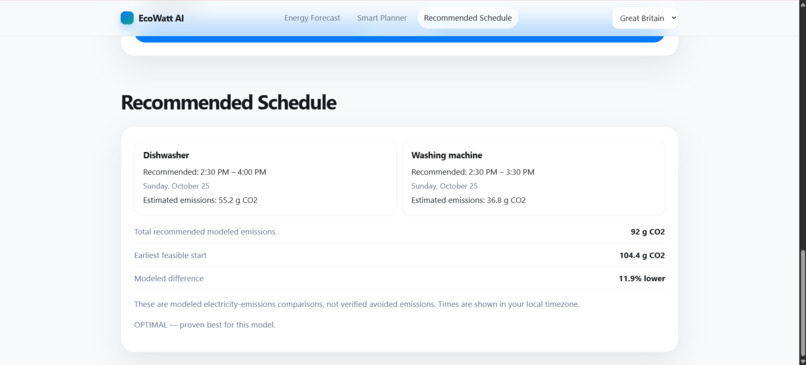Click Total recommended modeled emissions label
This screenshot has height=365, width=806.
205,232
